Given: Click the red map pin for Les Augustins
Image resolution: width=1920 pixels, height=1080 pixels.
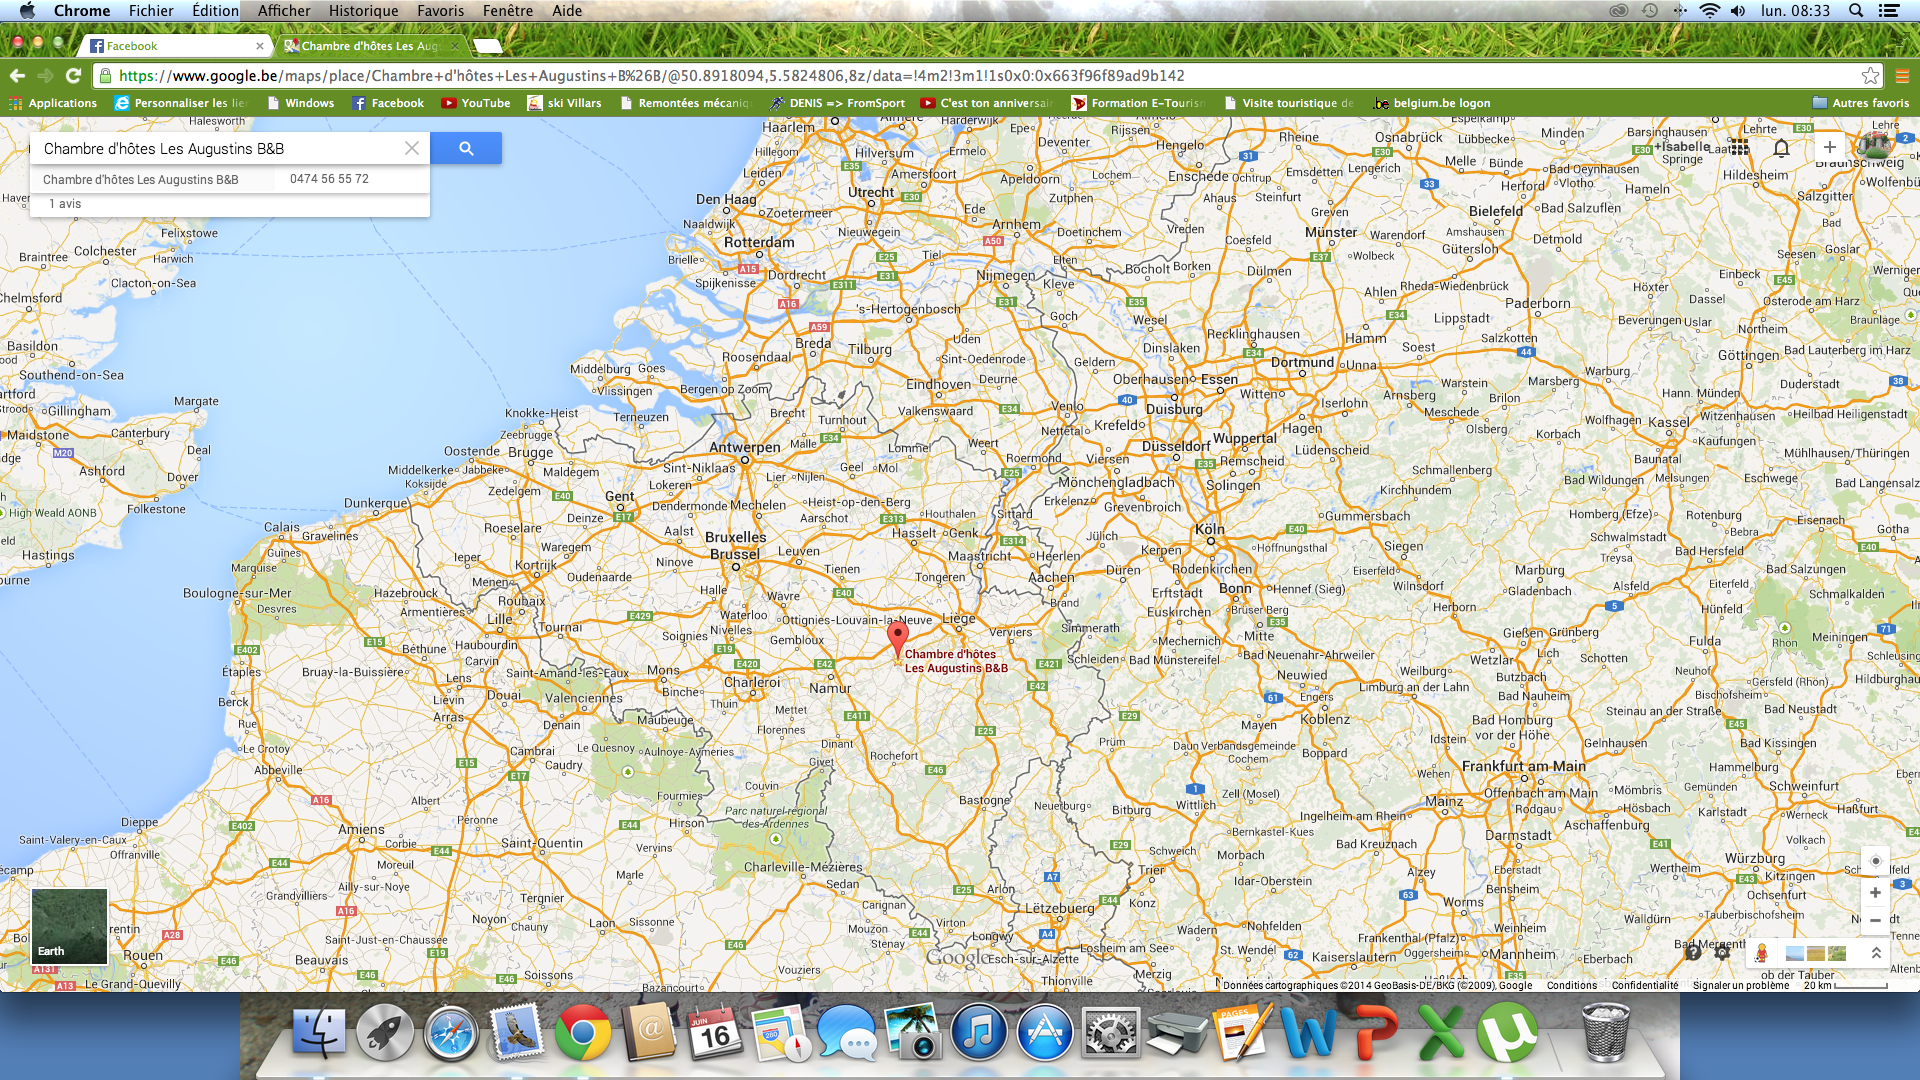Looking at the screenshot, I should pos(898,638).
